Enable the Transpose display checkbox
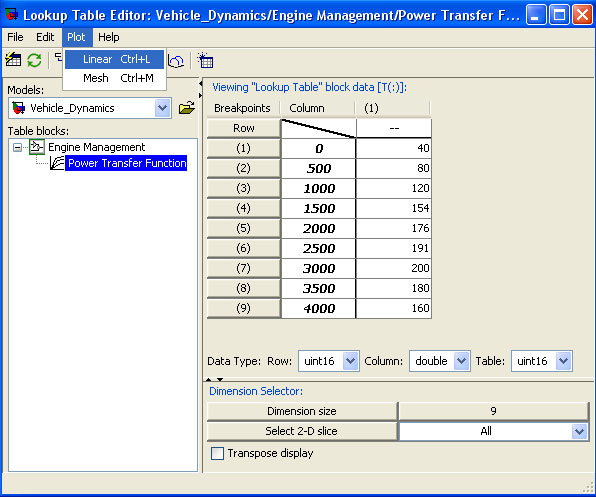 (x=217, y=453)
